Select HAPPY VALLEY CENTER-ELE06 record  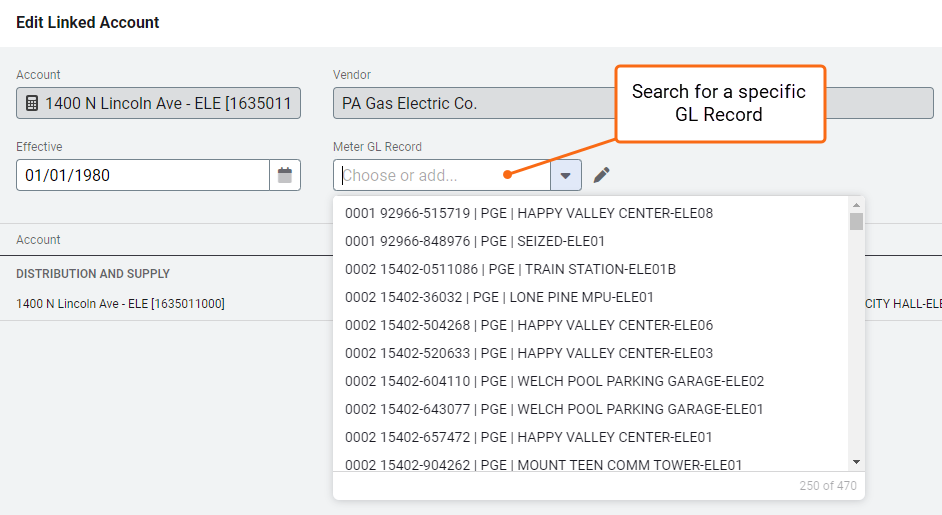point(590,325)
